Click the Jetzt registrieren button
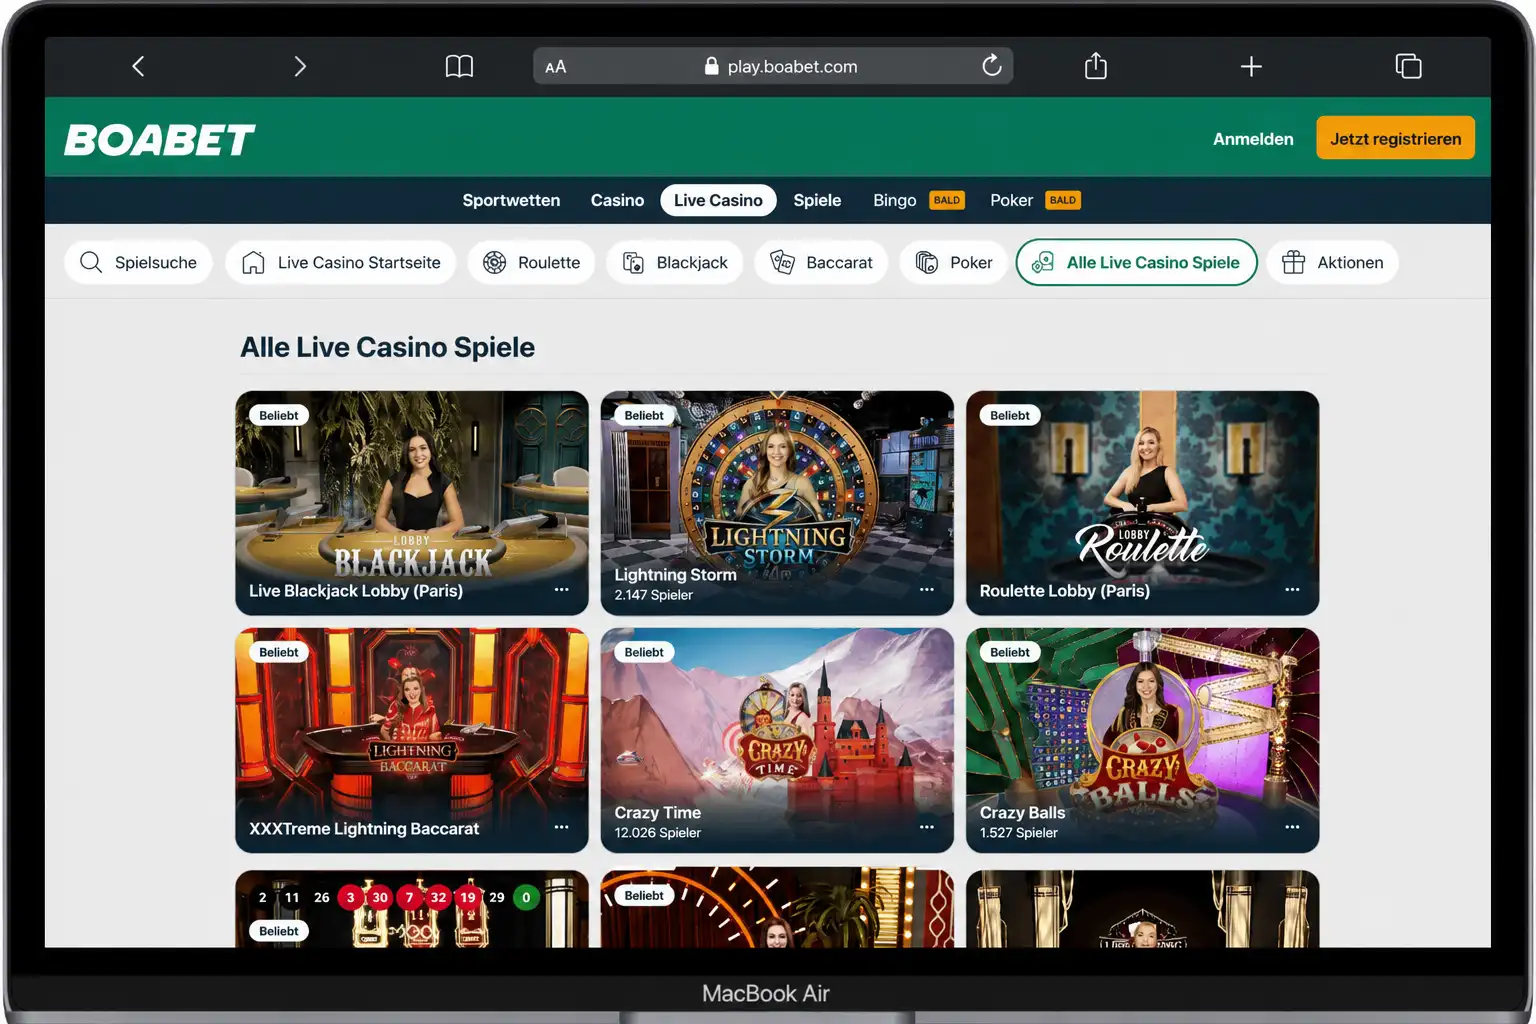 [1395, 138]
